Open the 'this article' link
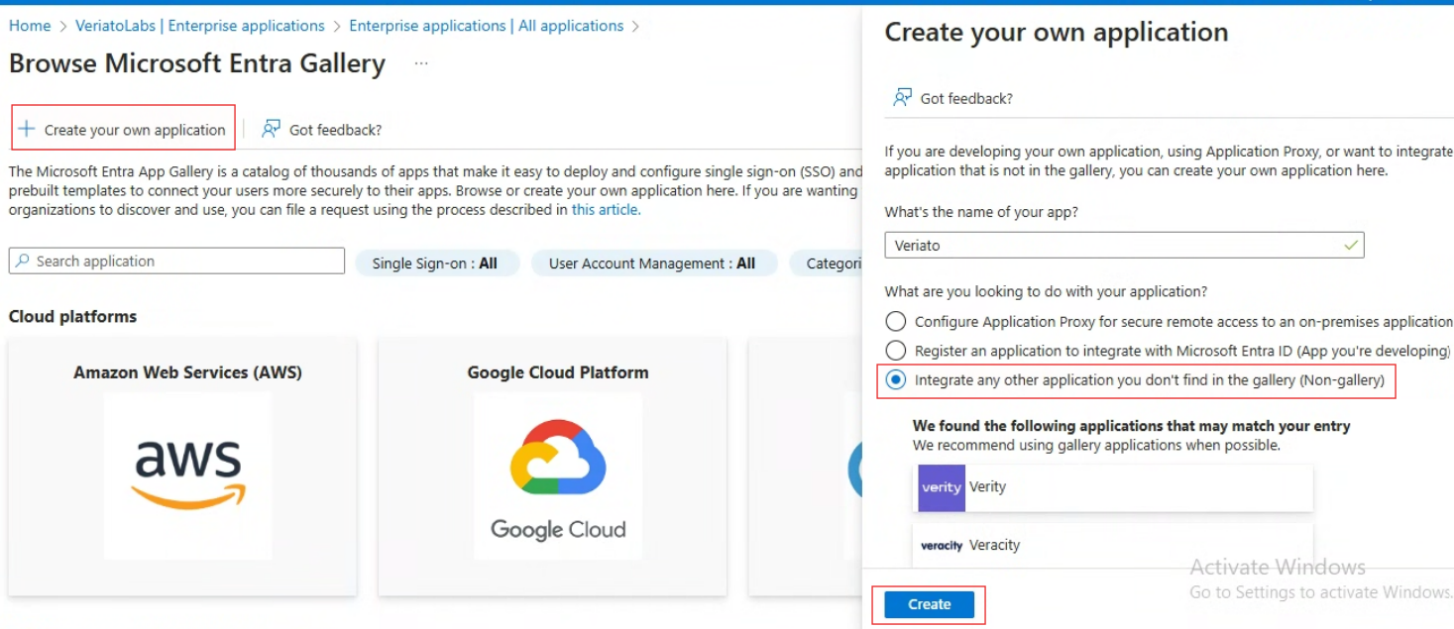This screenshot has height=629, width=1454. 606,210
